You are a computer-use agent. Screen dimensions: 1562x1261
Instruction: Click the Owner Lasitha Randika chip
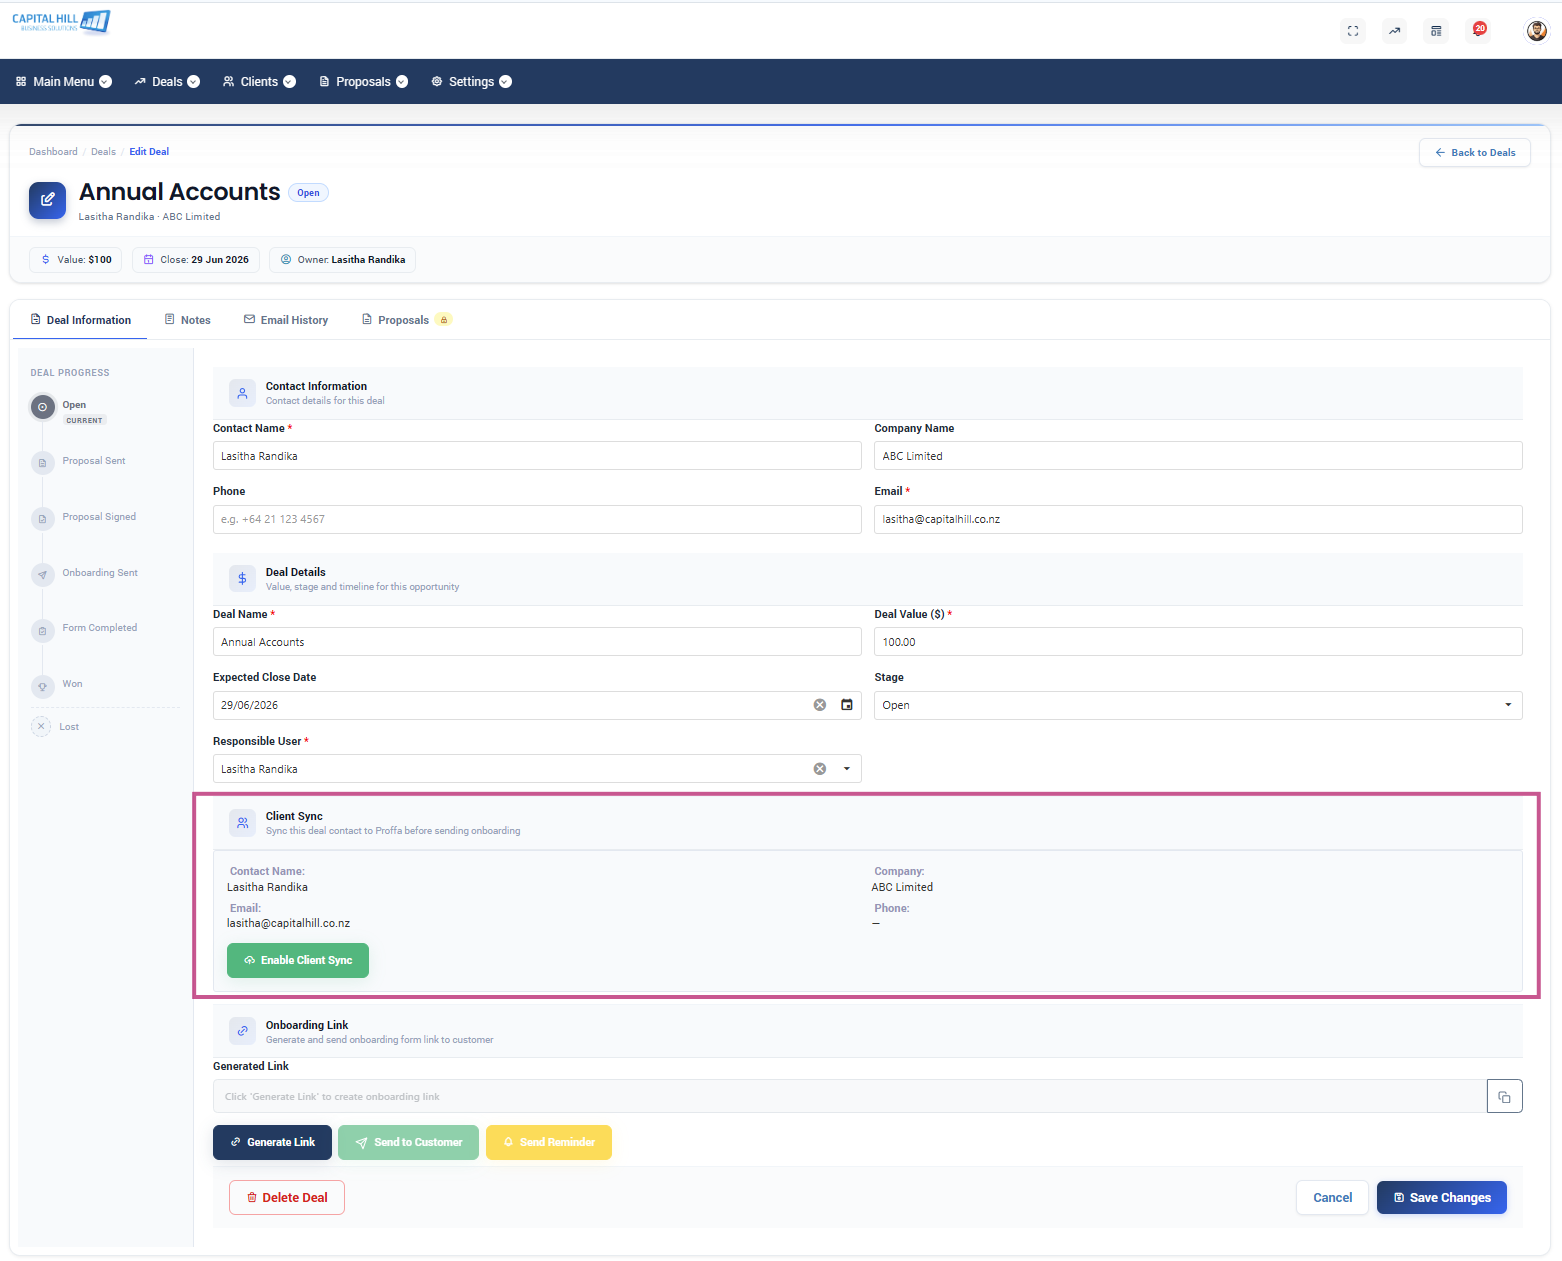click(342, 260)
